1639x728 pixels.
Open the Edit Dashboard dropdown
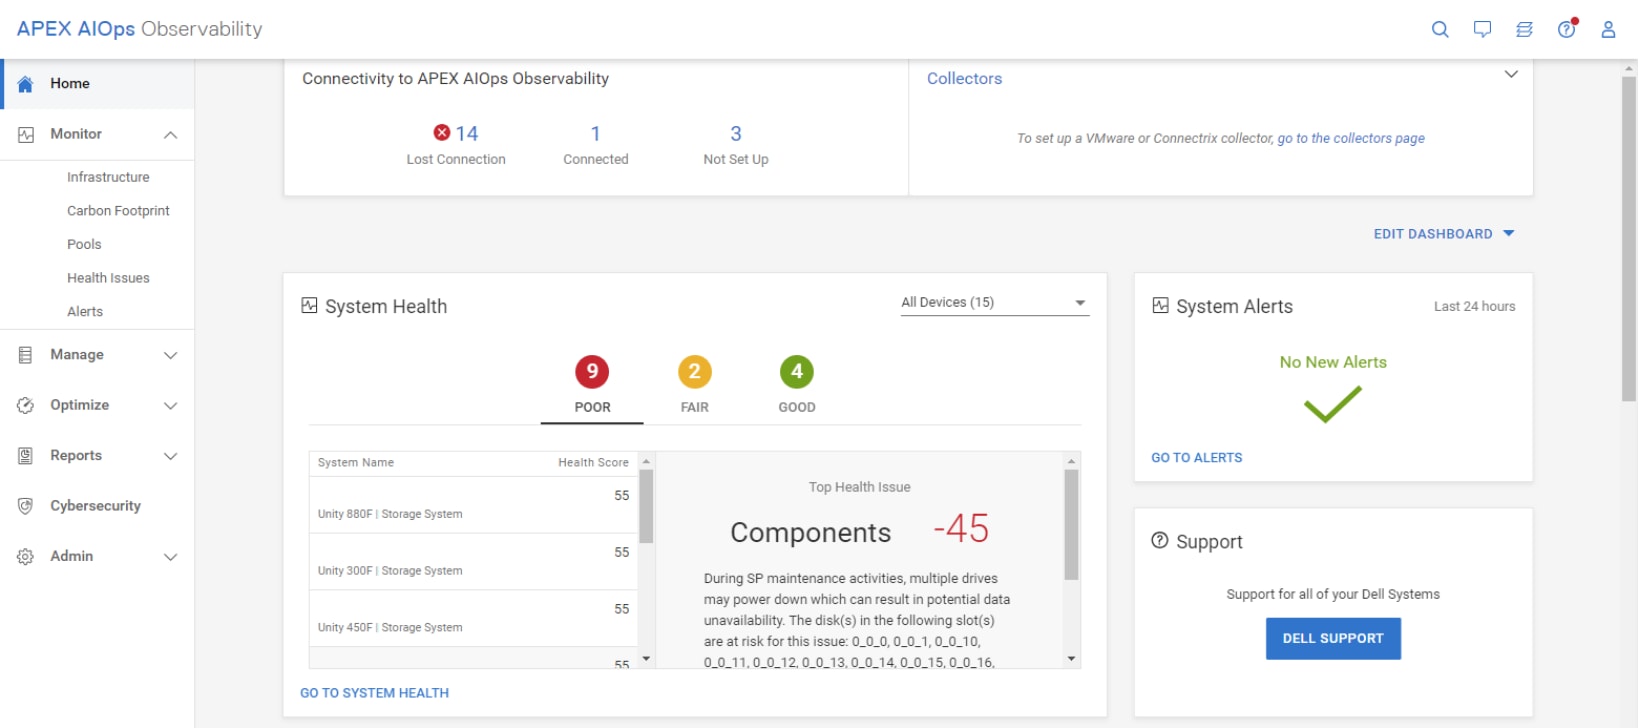[x=1444, y=234]
